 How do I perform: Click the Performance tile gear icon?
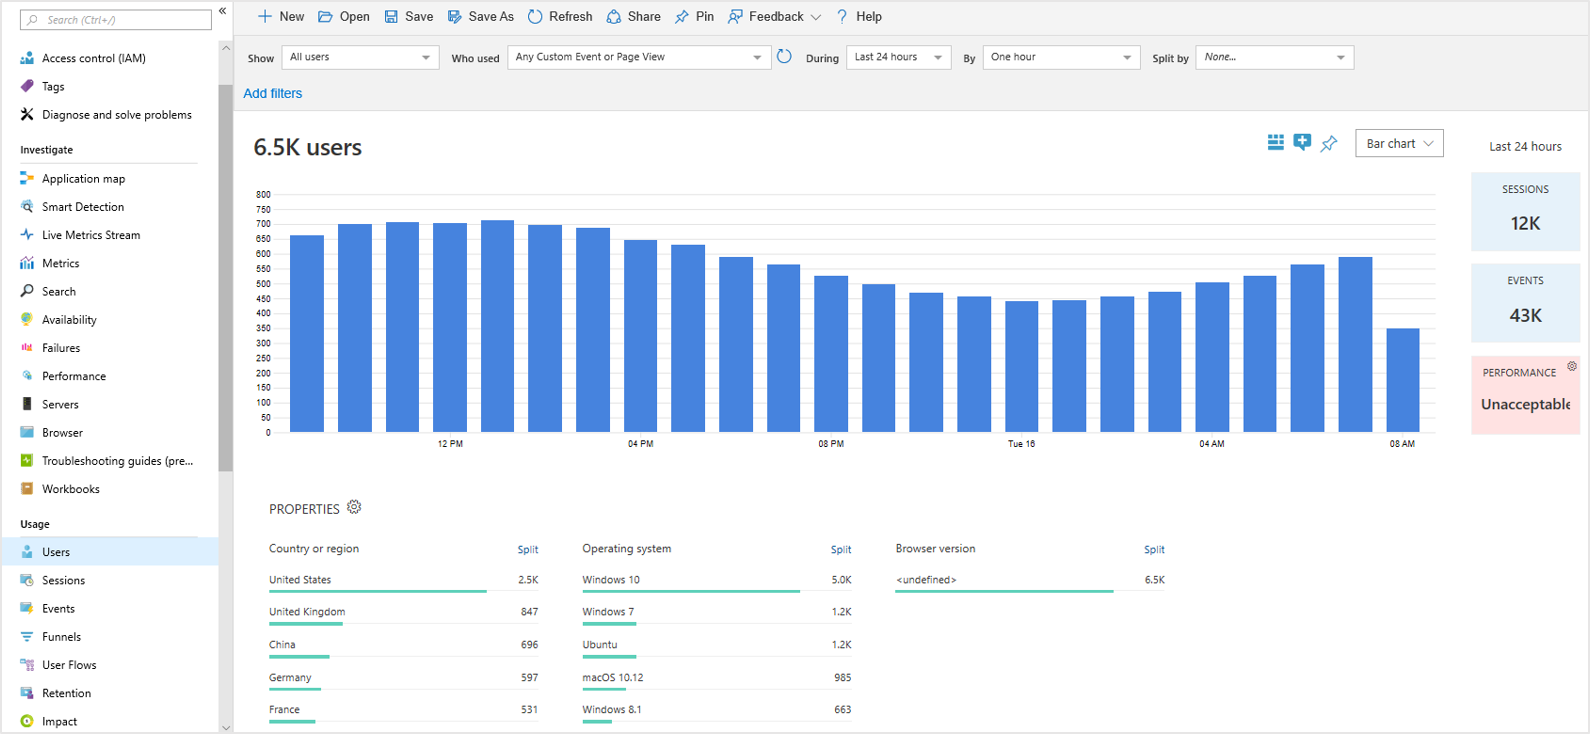(1572, 366)
